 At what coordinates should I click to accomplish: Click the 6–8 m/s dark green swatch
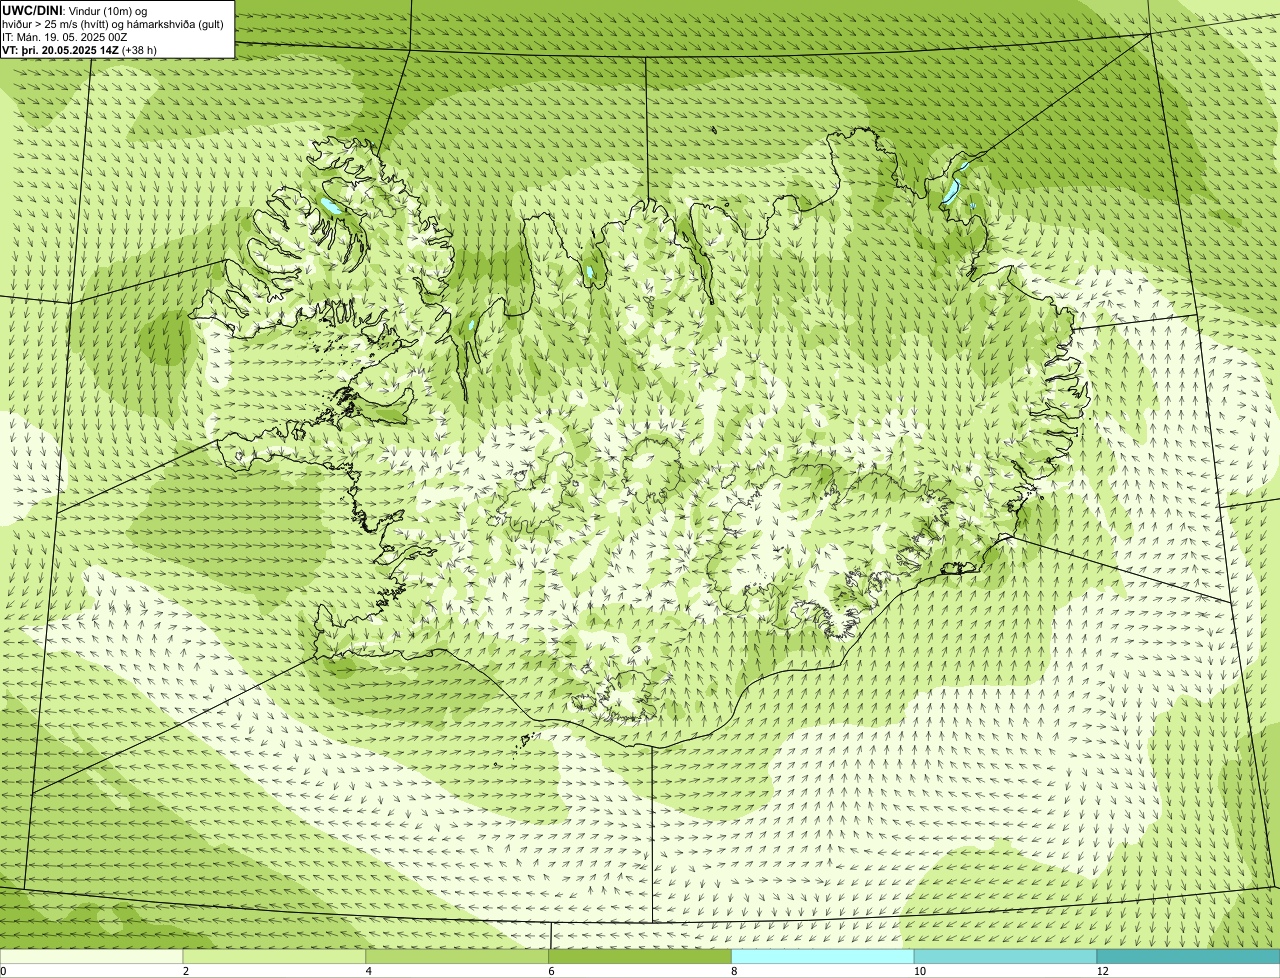click(x=640, y=956)
